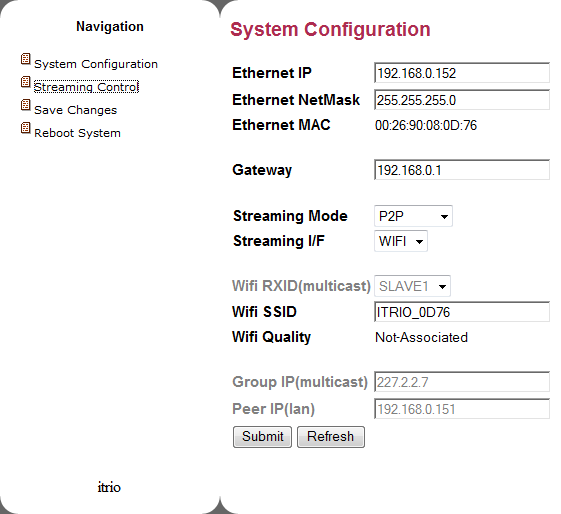This screenshot has width=561, height=514.
Task: Focus the Ethernet IP input field
Action: [462, 73]
